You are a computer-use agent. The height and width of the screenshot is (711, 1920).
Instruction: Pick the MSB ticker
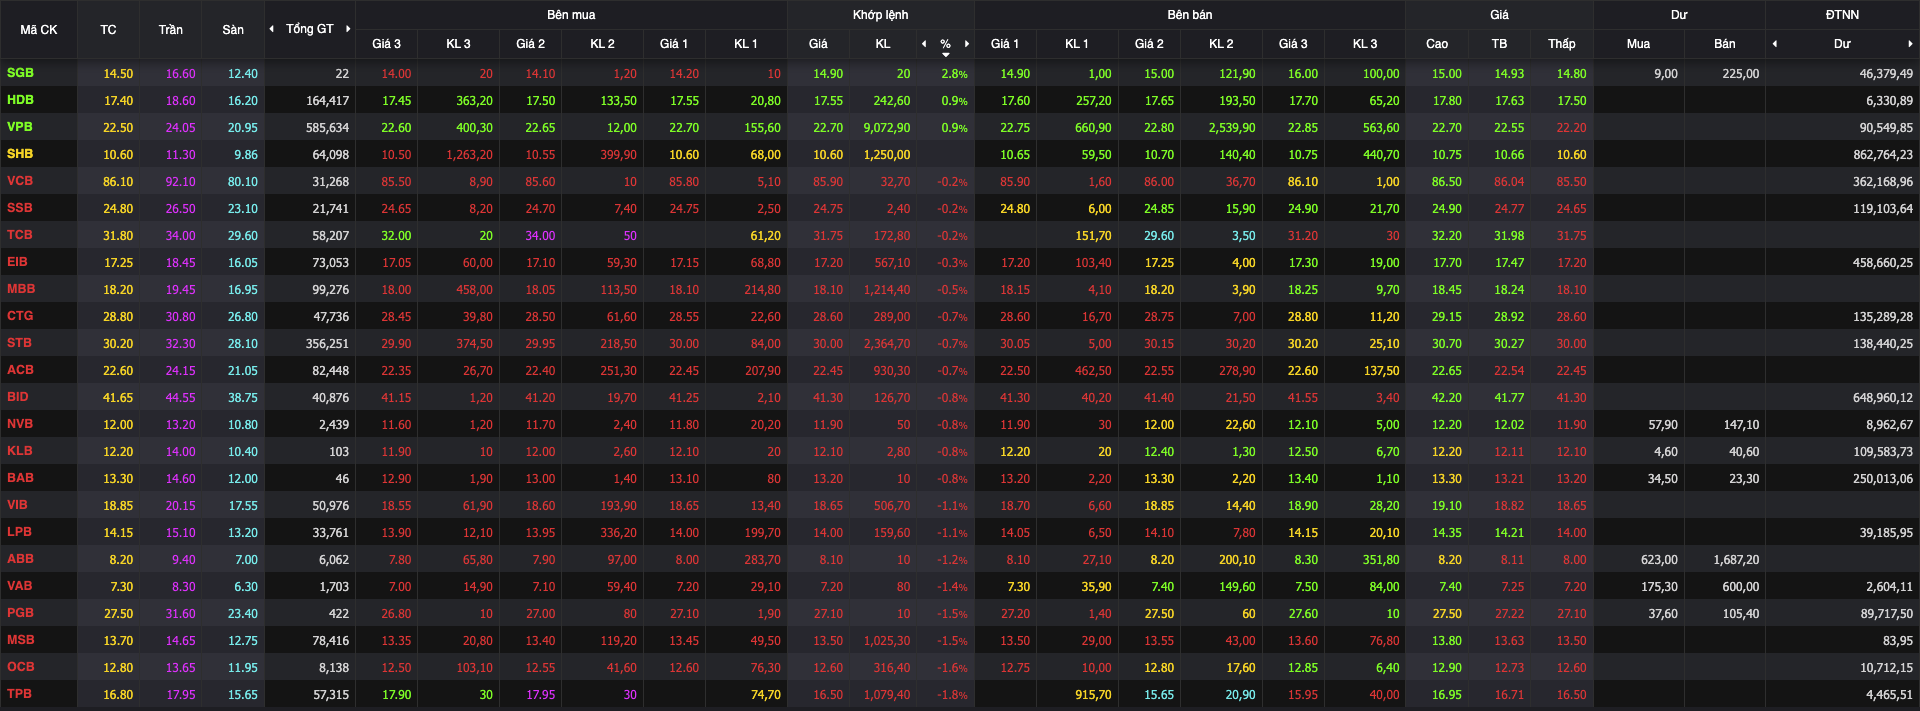[x=20, y=640]
